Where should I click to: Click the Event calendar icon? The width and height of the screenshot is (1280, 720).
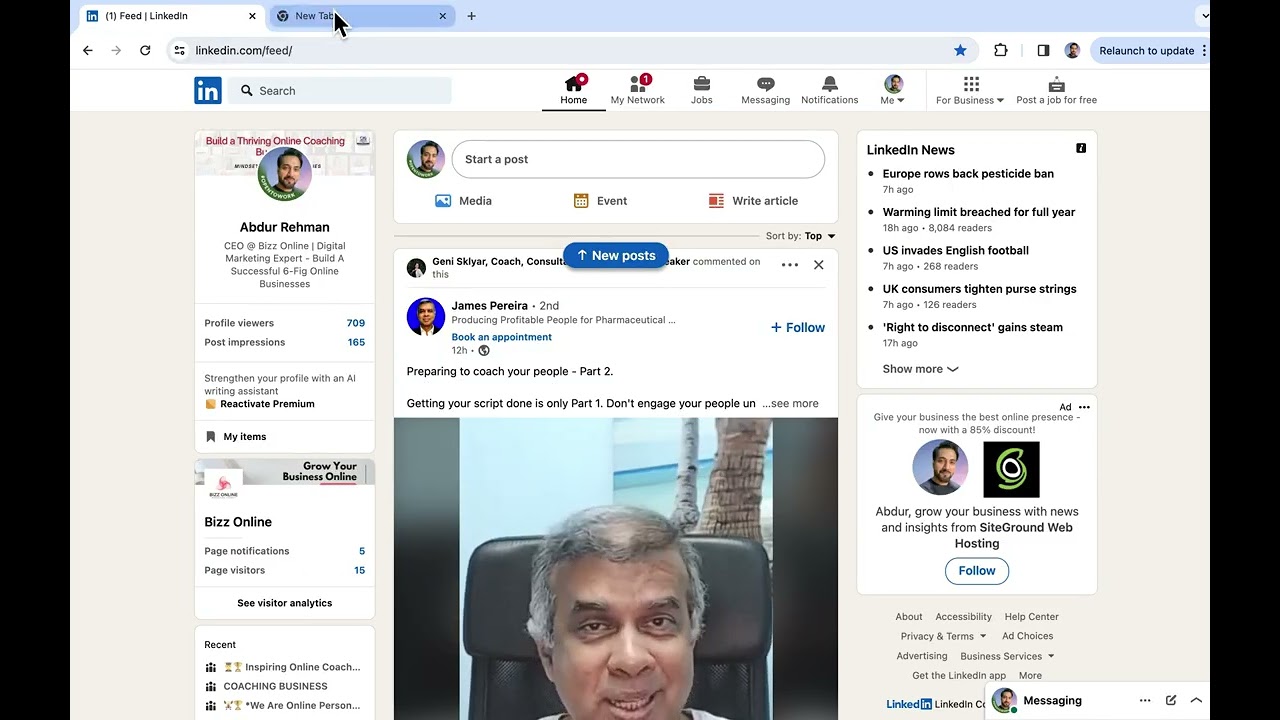click(x=581, y=201)
